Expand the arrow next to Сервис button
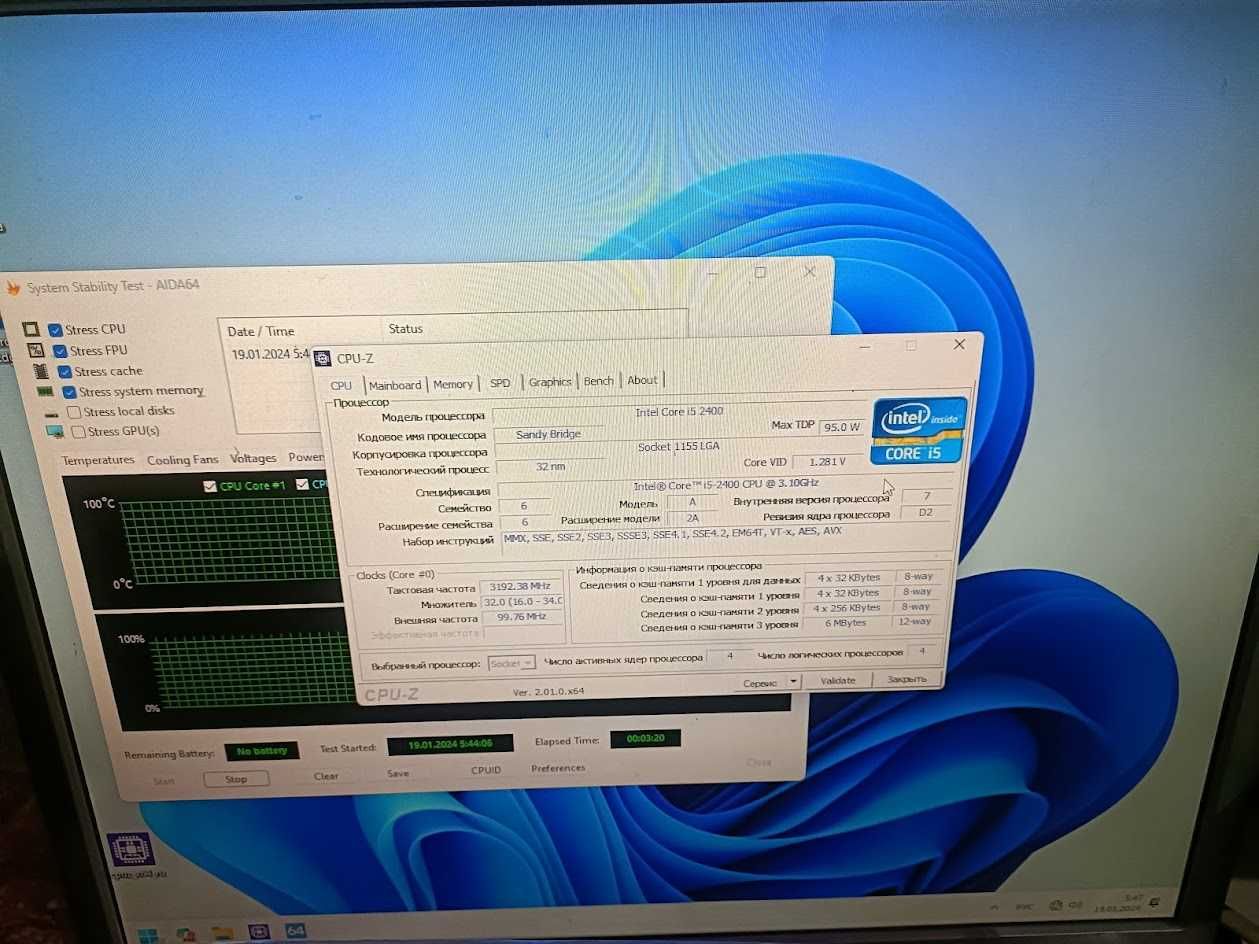1259x944 pixels. click(793, 681)
